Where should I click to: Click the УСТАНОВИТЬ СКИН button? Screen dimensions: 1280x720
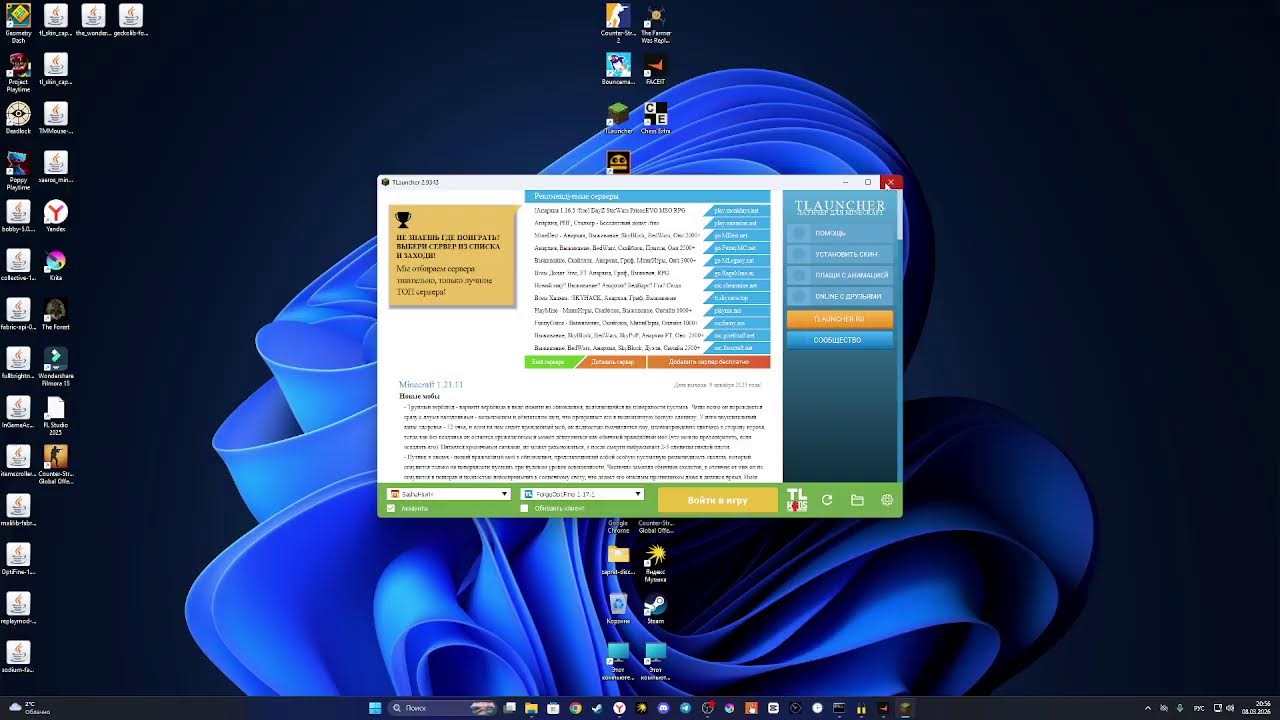(x=839, y=254)
